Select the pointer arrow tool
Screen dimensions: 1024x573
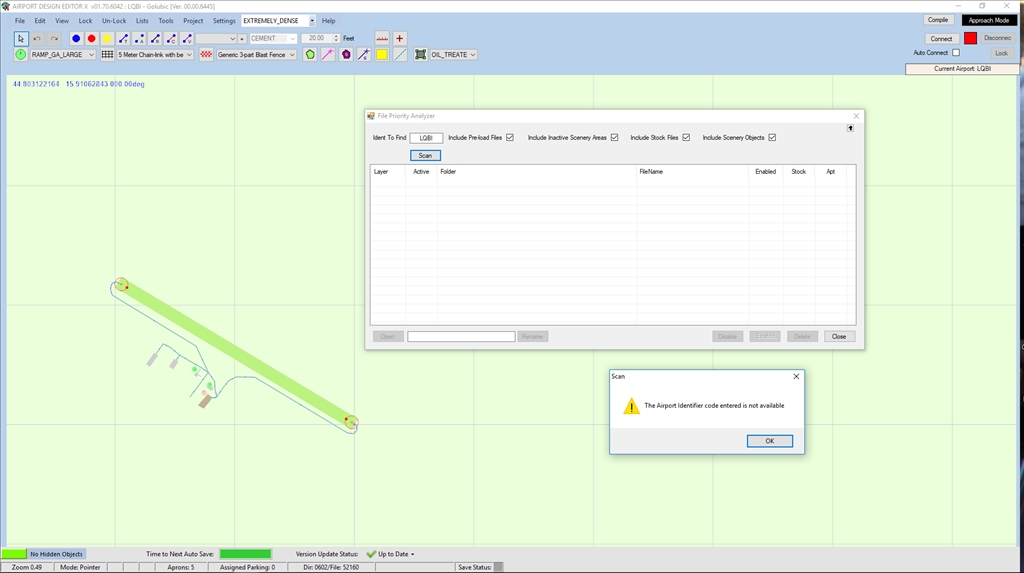click(x=21, y=39)
